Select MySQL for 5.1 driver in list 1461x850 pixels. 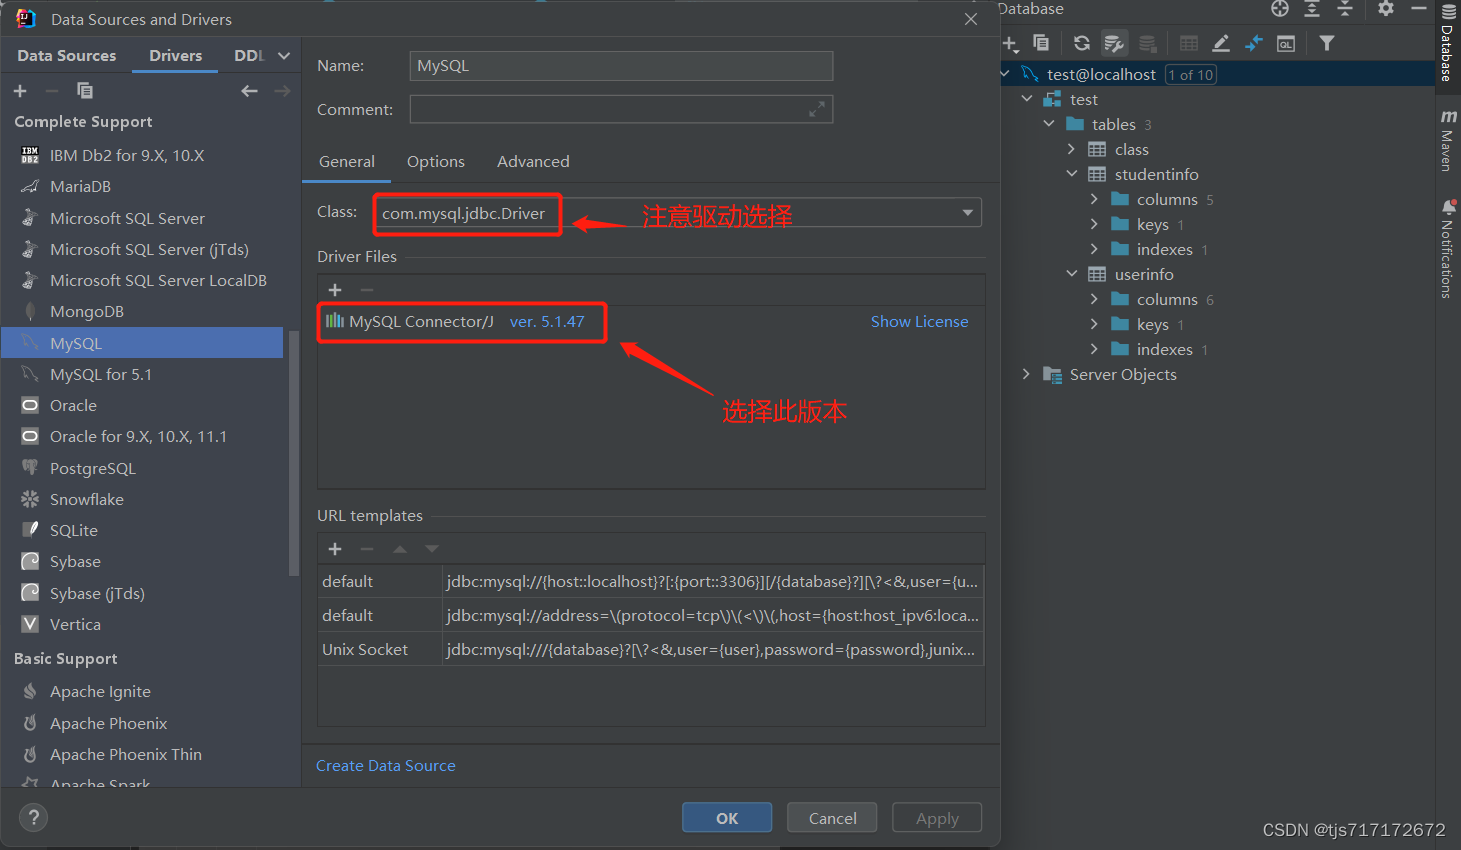pyautogui.click(x=142, y=374)
